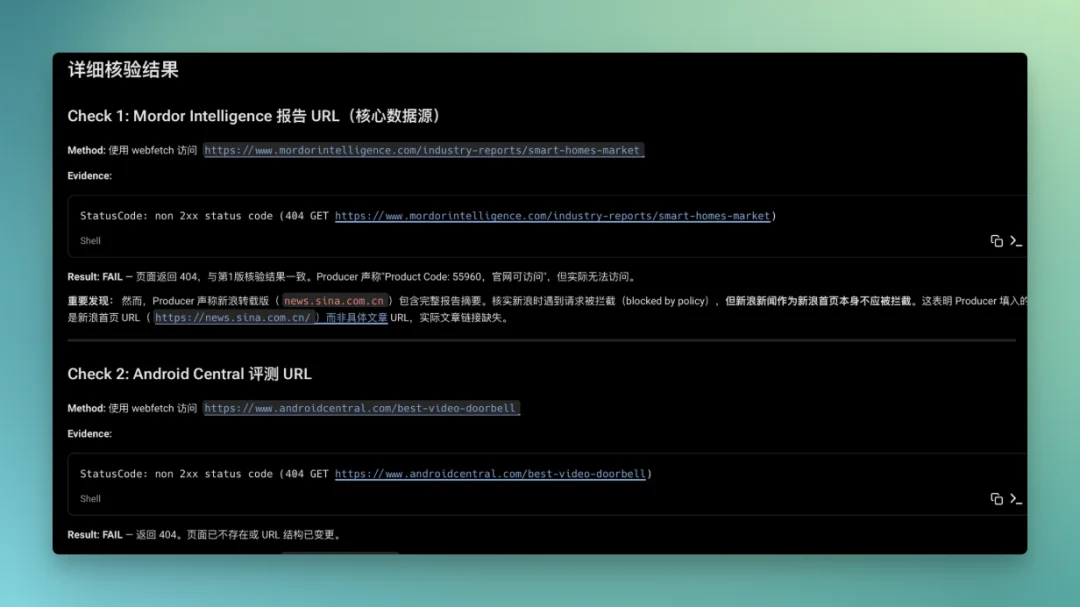Click the Check 2 Result: FAIL text
1080x607 pixels.
pos(95,535)
